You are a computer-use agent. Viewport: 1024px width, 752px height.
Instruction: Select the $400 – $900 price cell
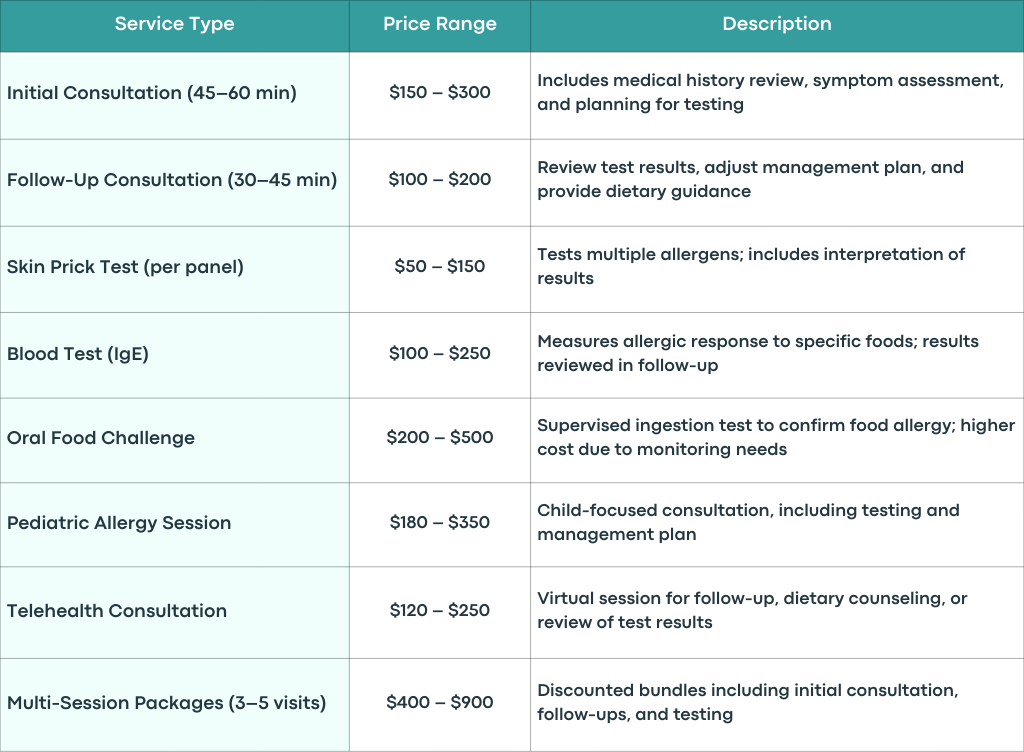point(440,705)
